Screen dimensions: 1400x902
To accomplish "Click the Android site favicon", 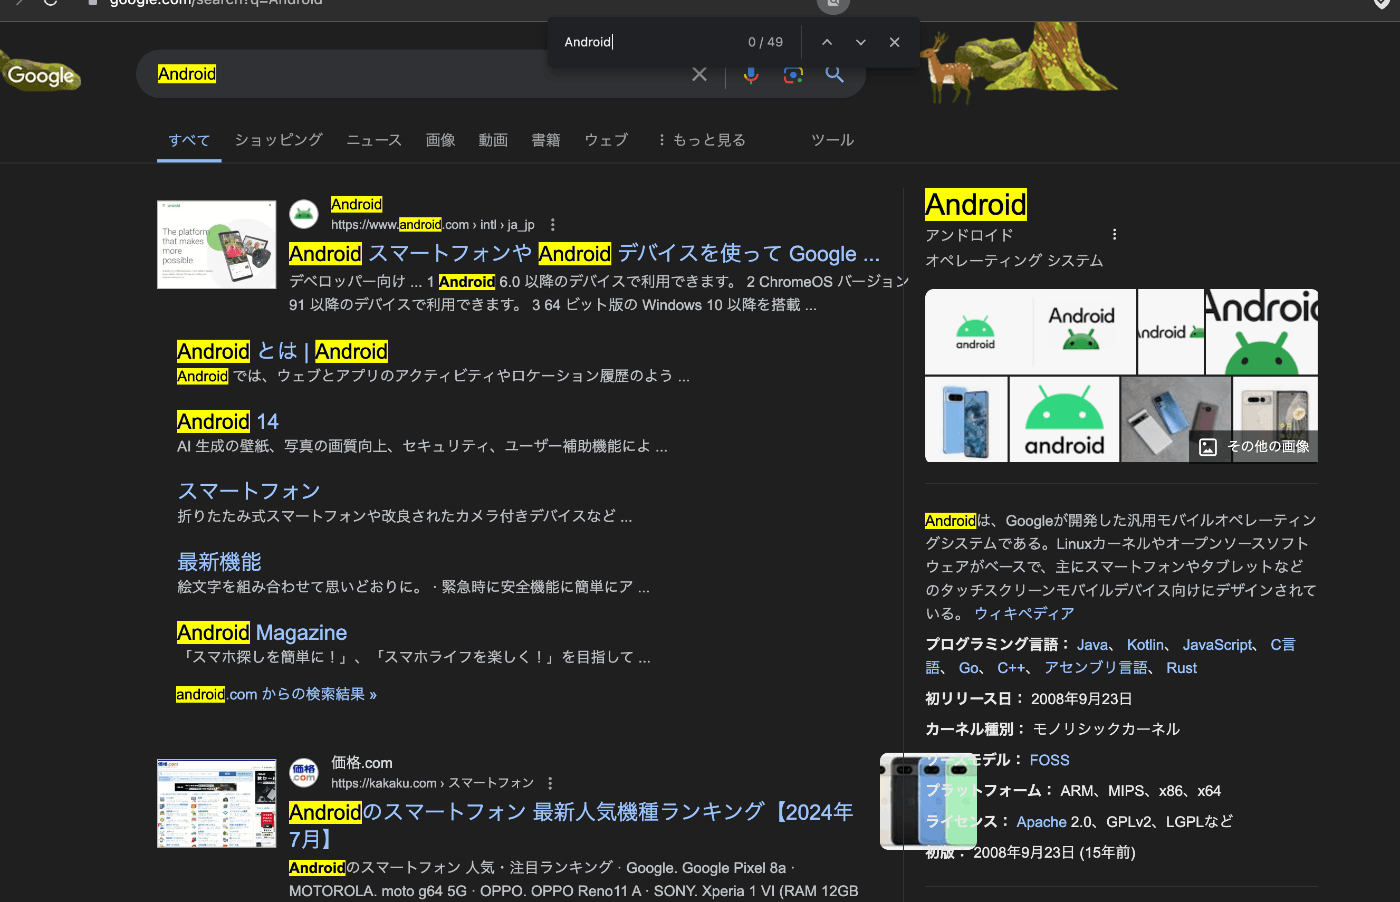I will 304,214.
